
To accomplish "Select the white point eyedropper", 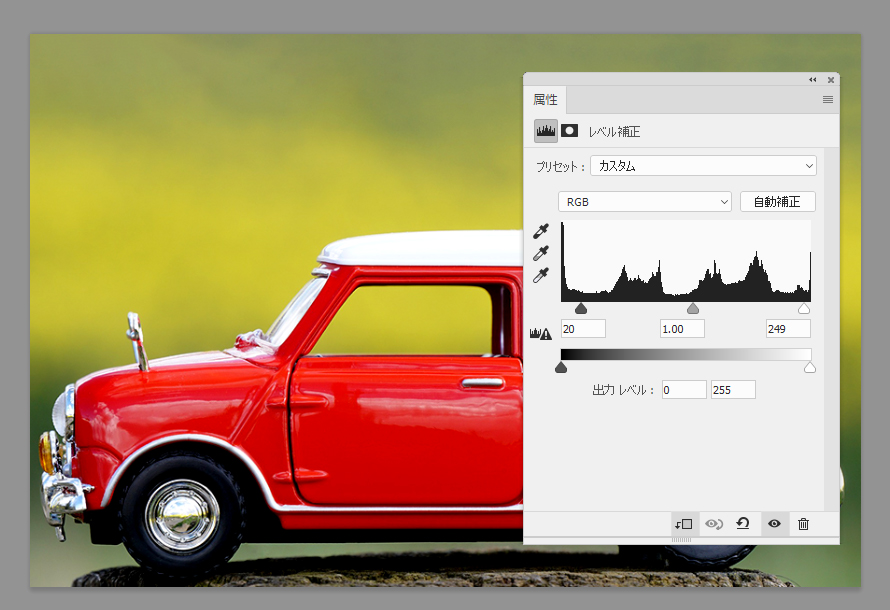I will tap(541, 275).
